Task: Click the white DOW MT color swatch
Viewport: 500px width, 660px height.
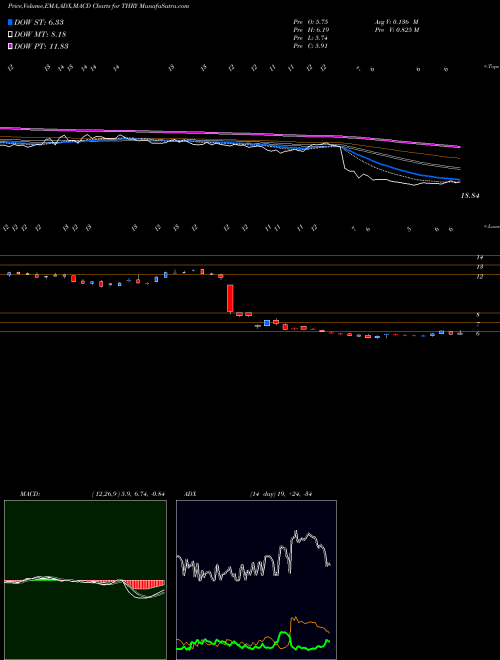Action: click(10, 35)
